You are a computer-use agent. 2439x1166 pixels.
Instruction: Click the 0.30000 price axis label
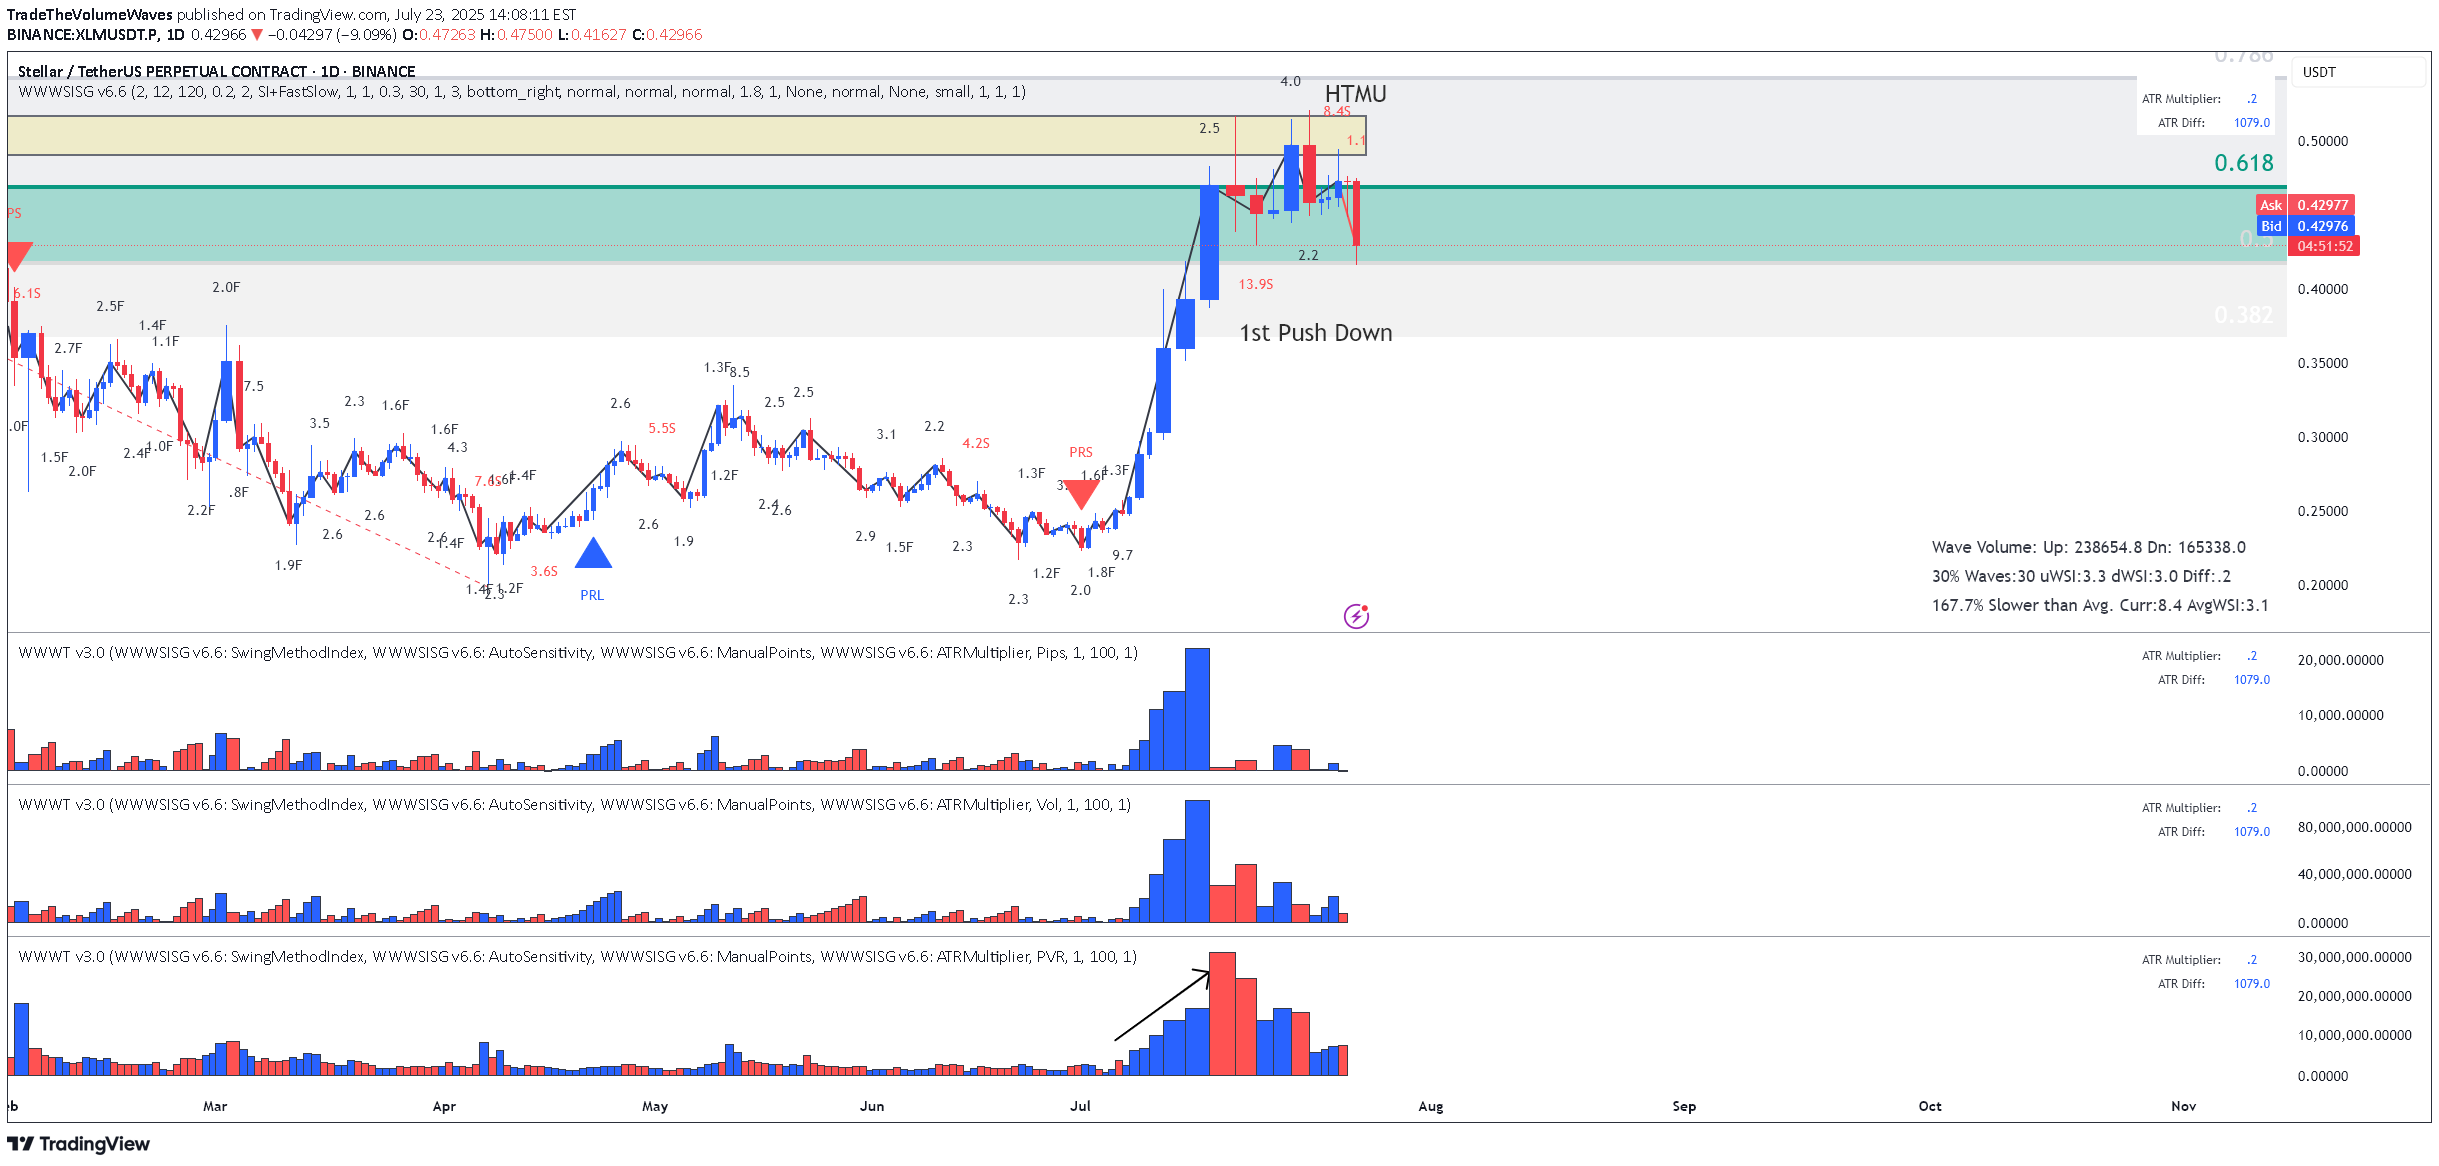(2322, 437)
